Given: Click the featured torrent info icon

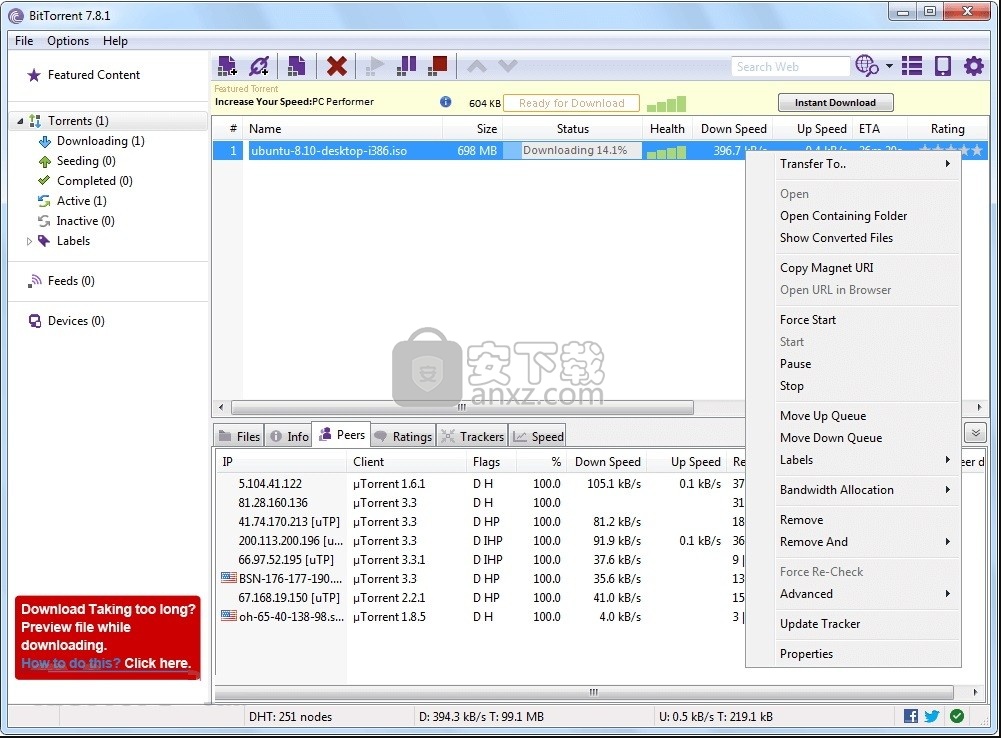Looking at the screenshot, I should point(446,102).
